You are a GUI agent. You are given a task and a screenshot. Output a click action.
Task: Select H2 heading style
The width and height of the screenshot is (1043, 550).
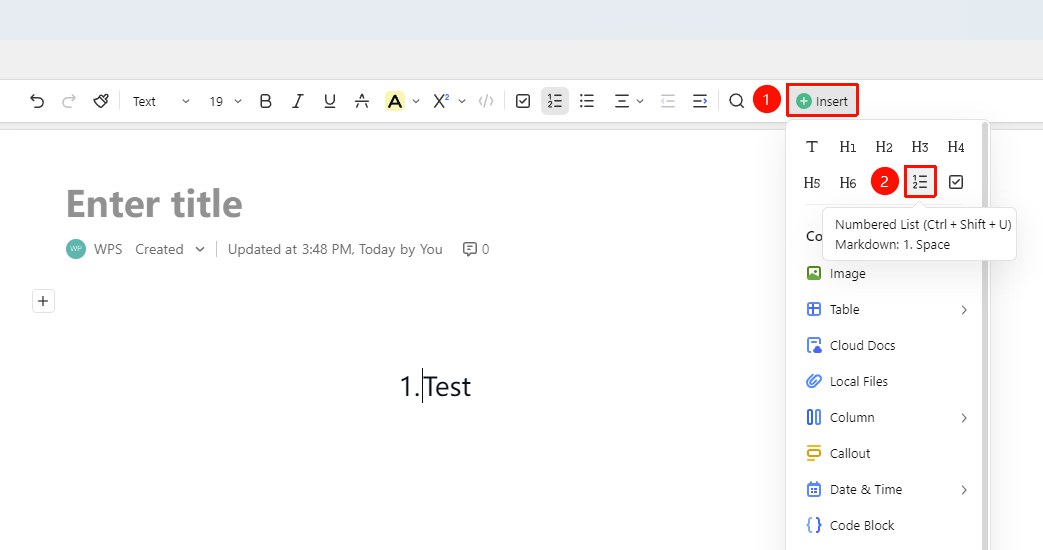coord(884,146)
